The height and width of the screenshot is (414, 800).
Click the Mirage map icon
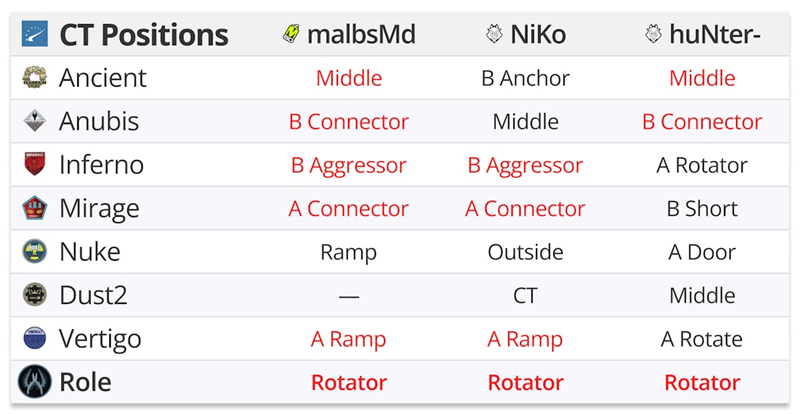(34, 209)
